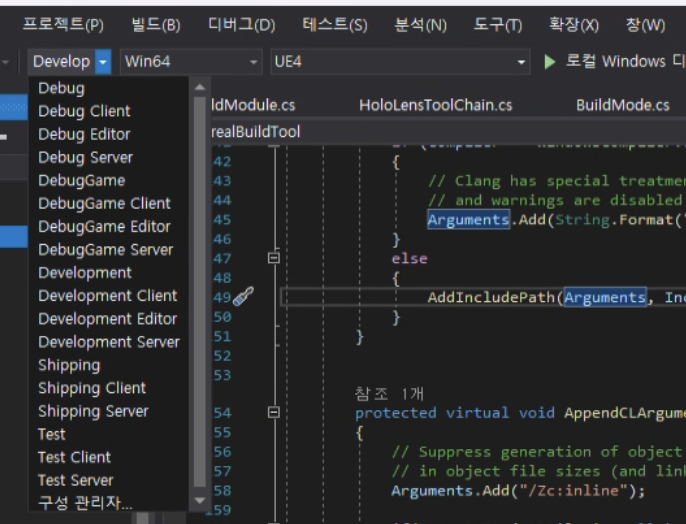Open the 빌드(B) menu

156,24
